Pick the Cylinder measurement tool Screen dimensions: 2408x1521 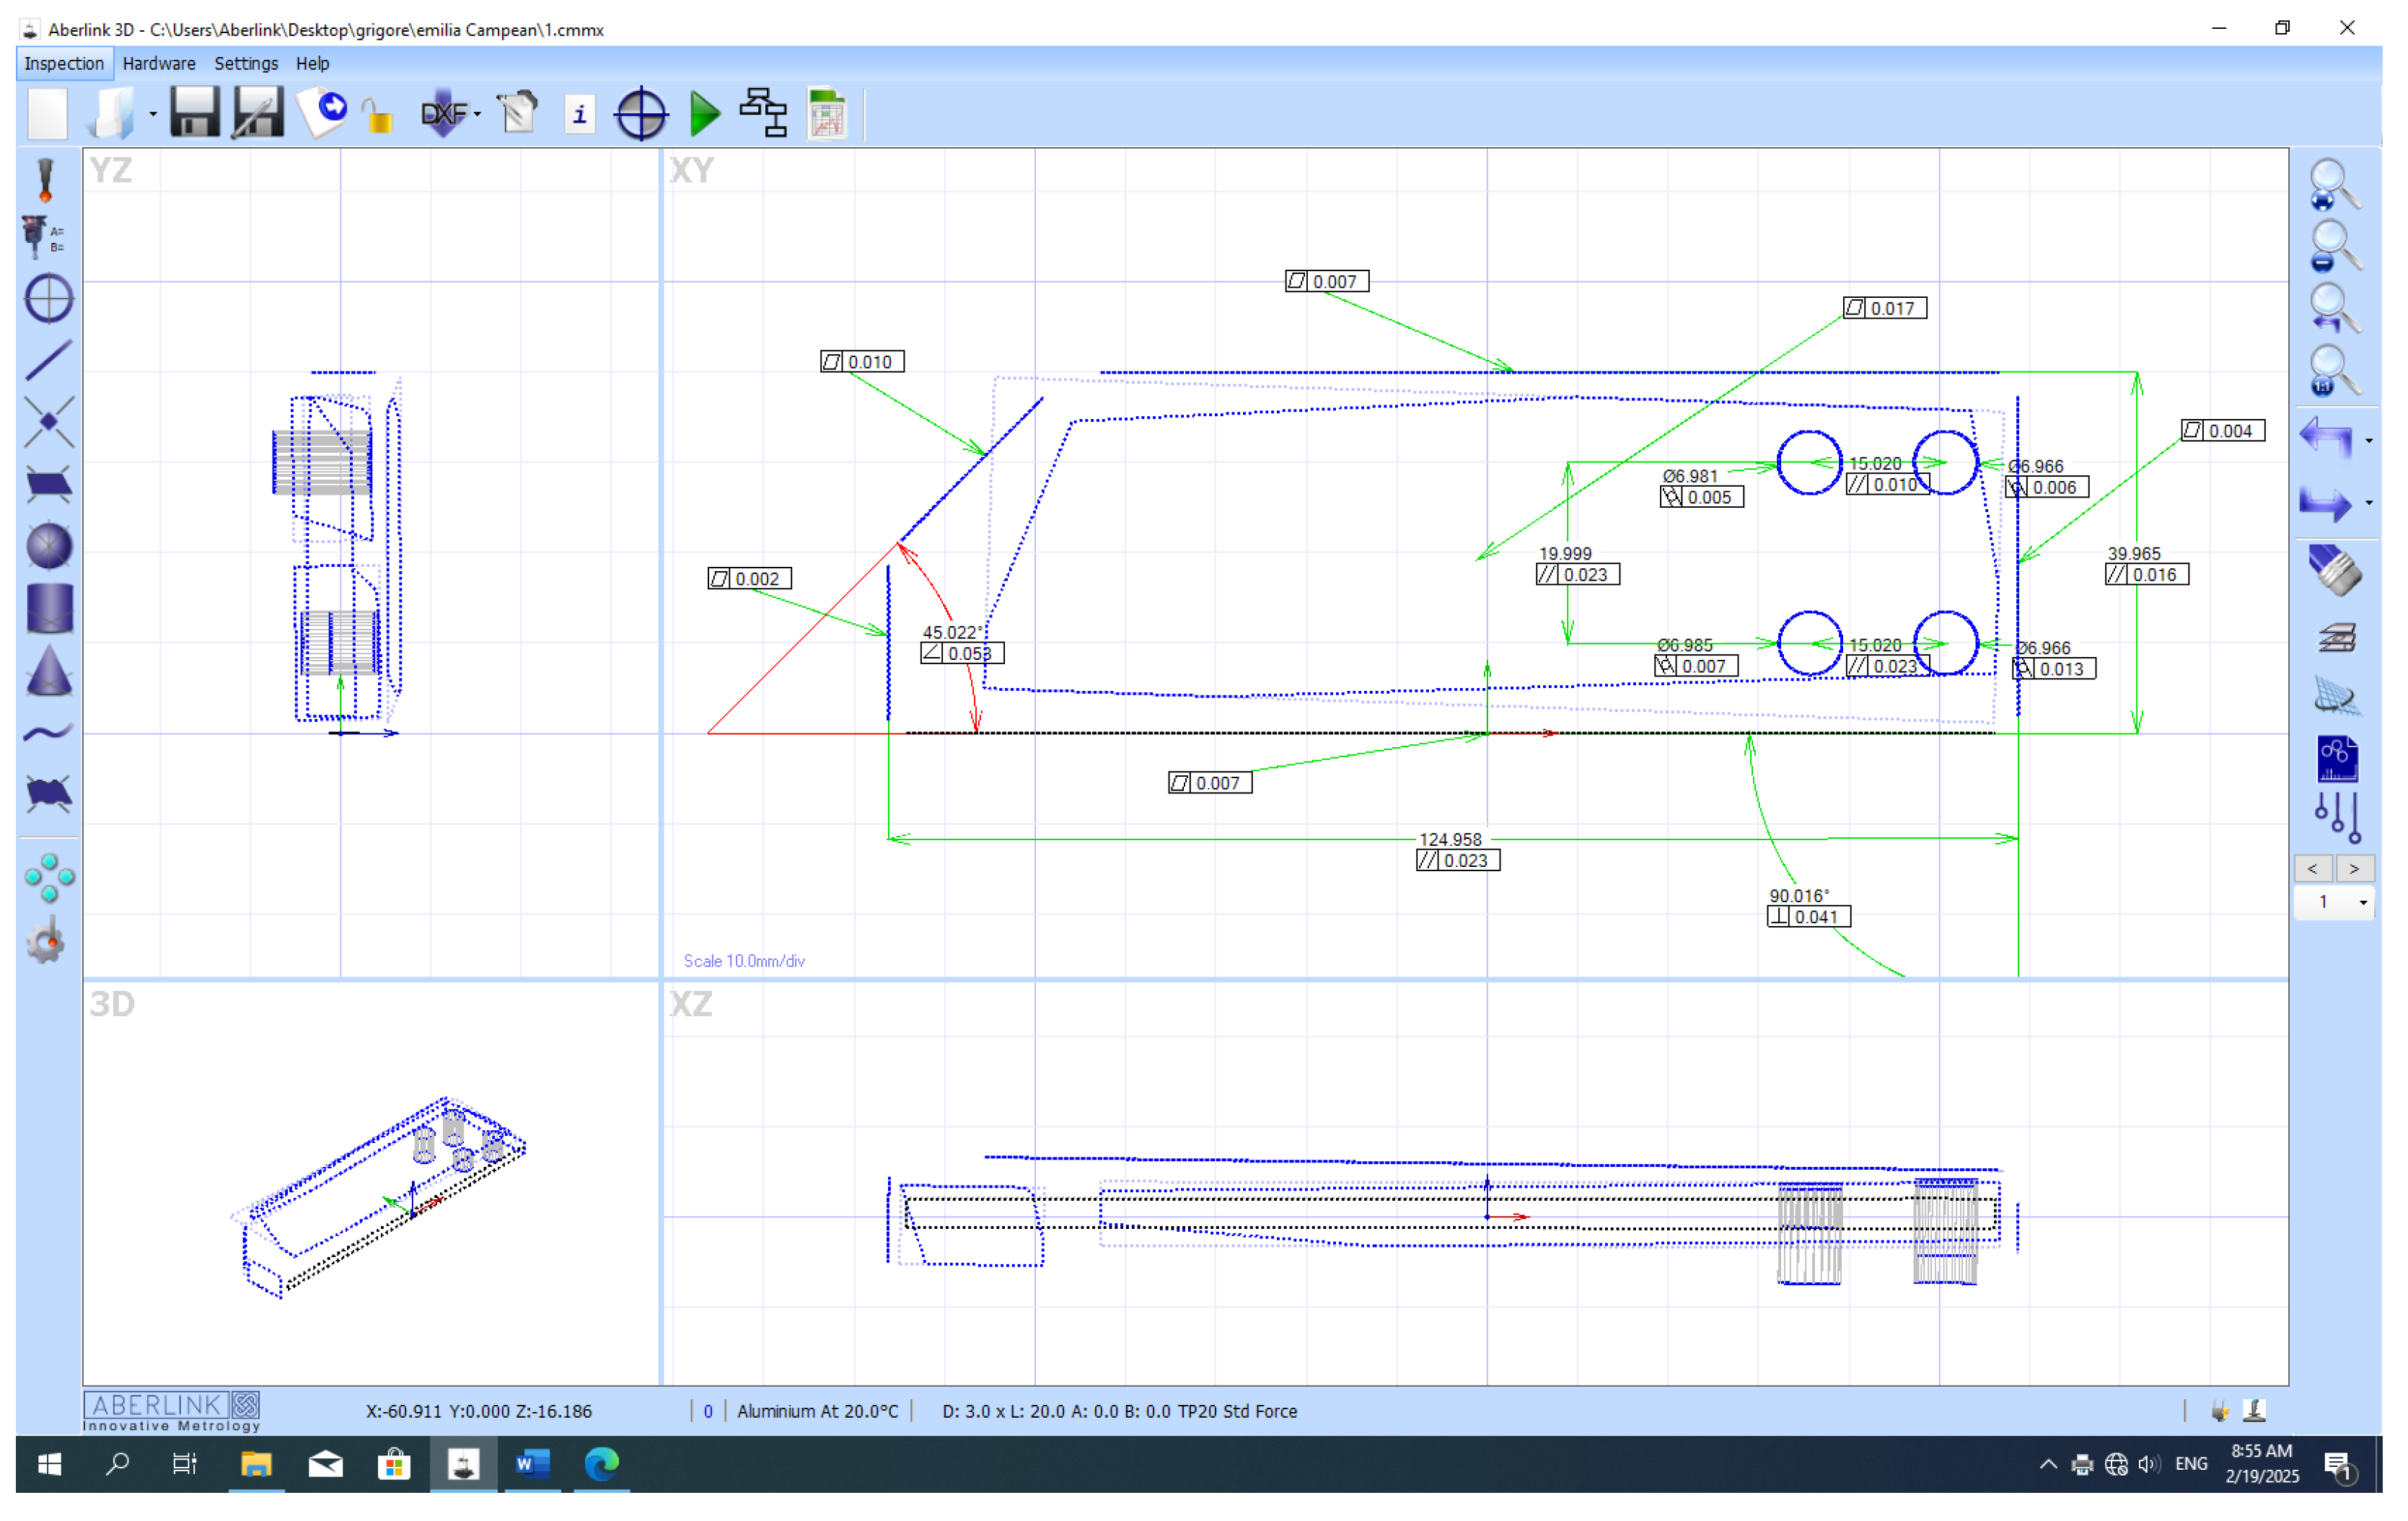pyautogui.click(x=48, y=608)
